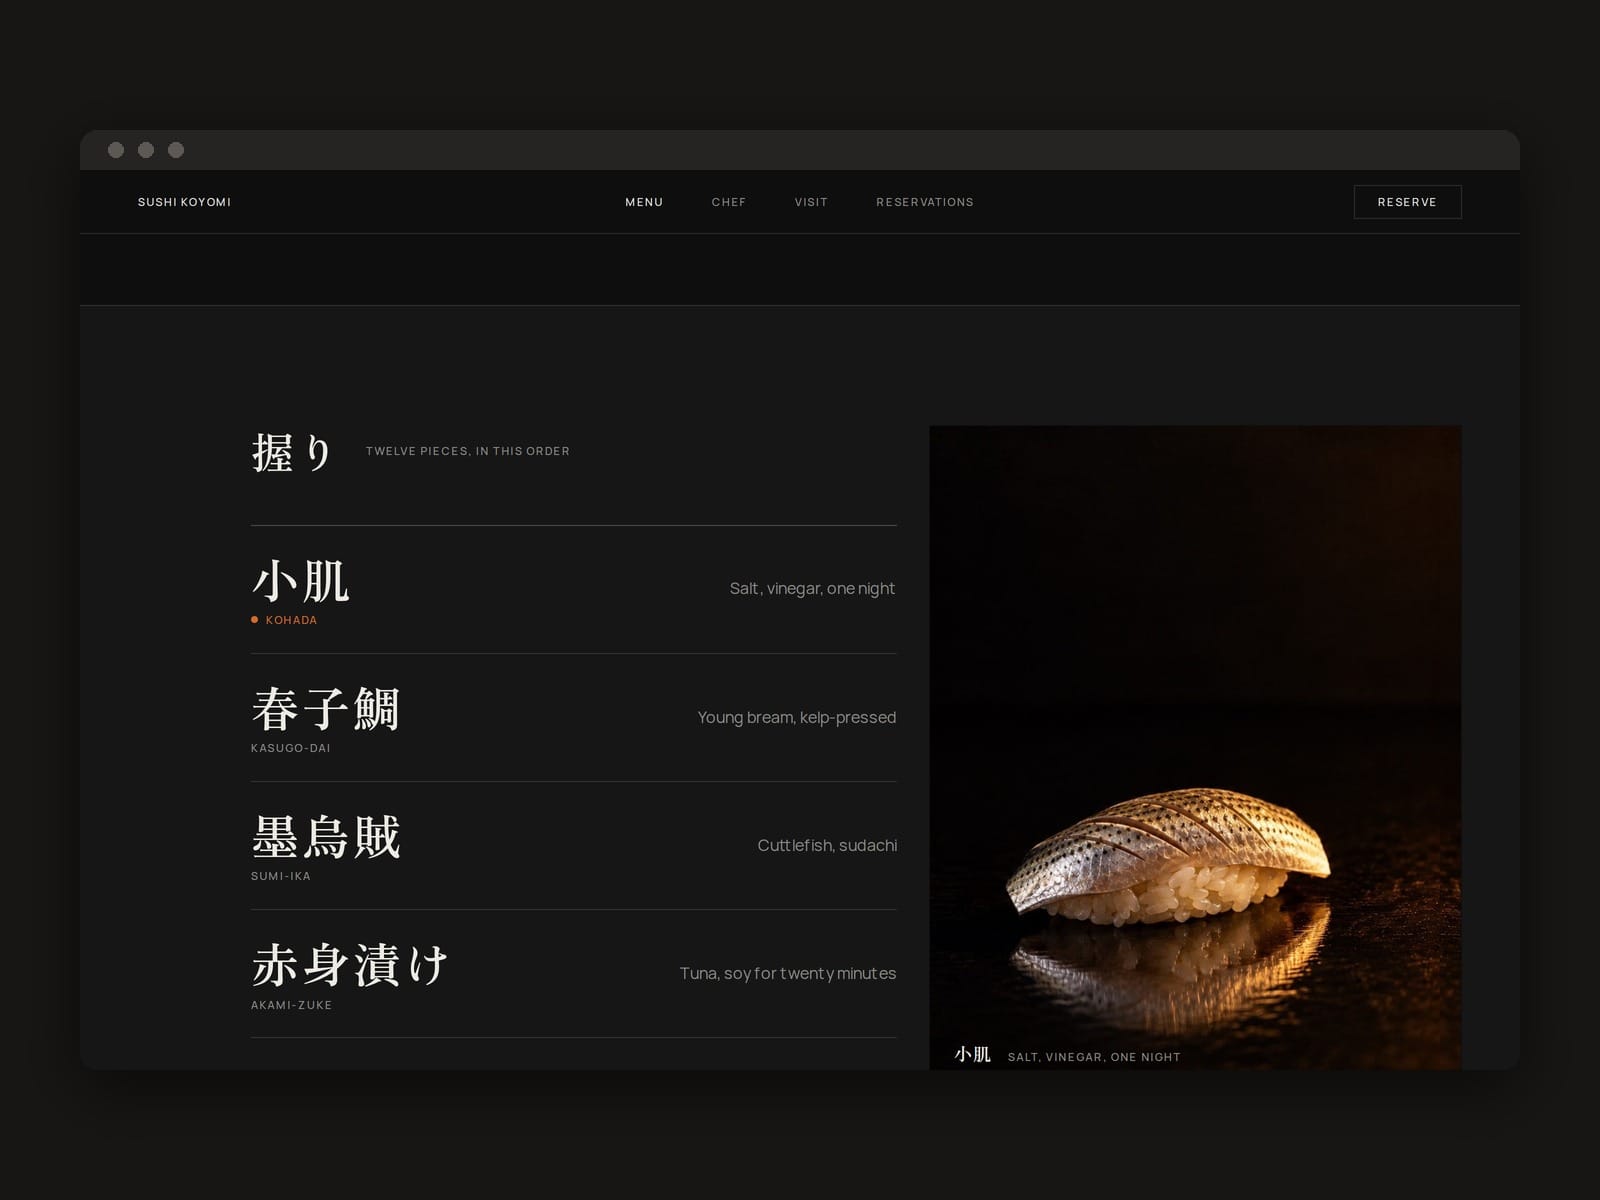Click 'Tuna, soy for twenty minutes' text
The image size is (1600, 1200).
pyautogui.click(x=788, y=973)
